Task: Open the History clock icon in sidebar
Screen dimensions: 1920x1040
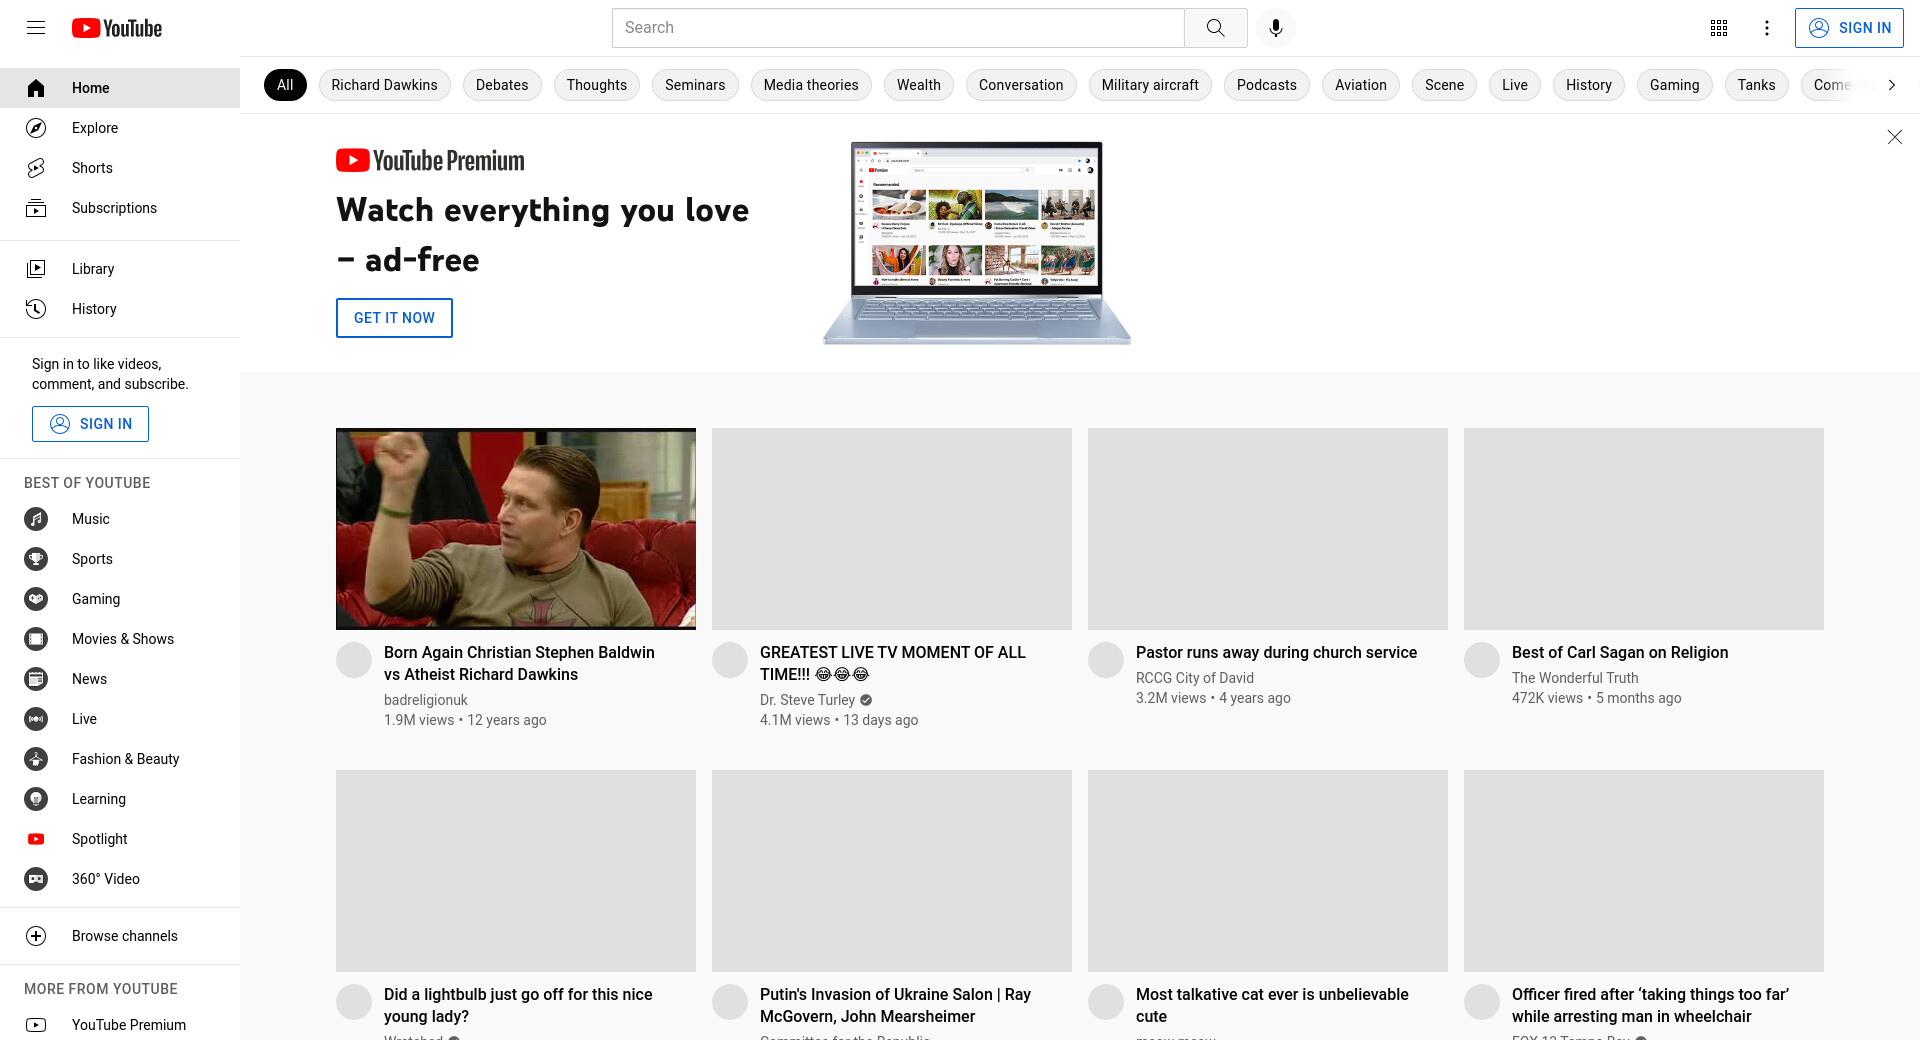Action: pos(36,309)
